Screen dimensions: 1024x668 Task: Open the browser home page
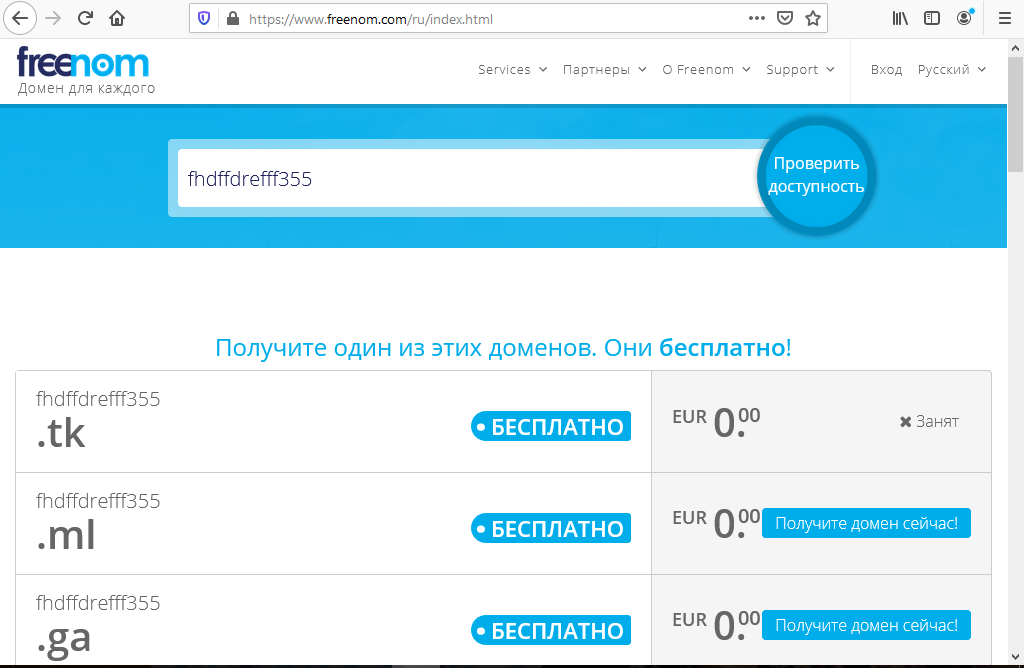point(117,18)
